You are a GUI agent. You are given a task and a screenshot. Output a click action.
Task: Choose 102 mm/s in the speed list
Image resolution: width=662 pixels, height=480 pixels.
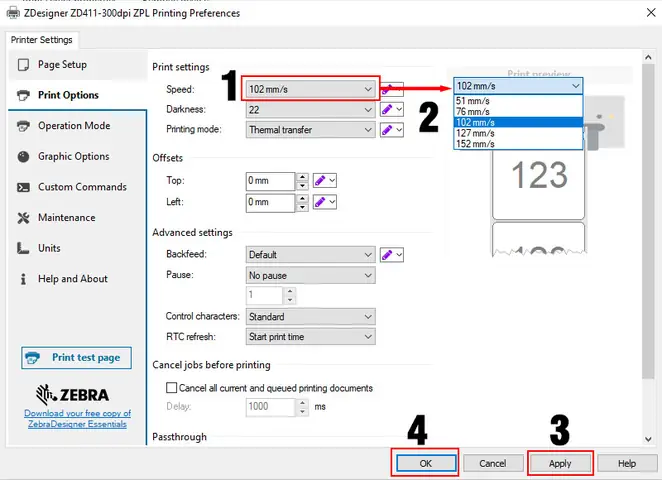coord(518,122)
